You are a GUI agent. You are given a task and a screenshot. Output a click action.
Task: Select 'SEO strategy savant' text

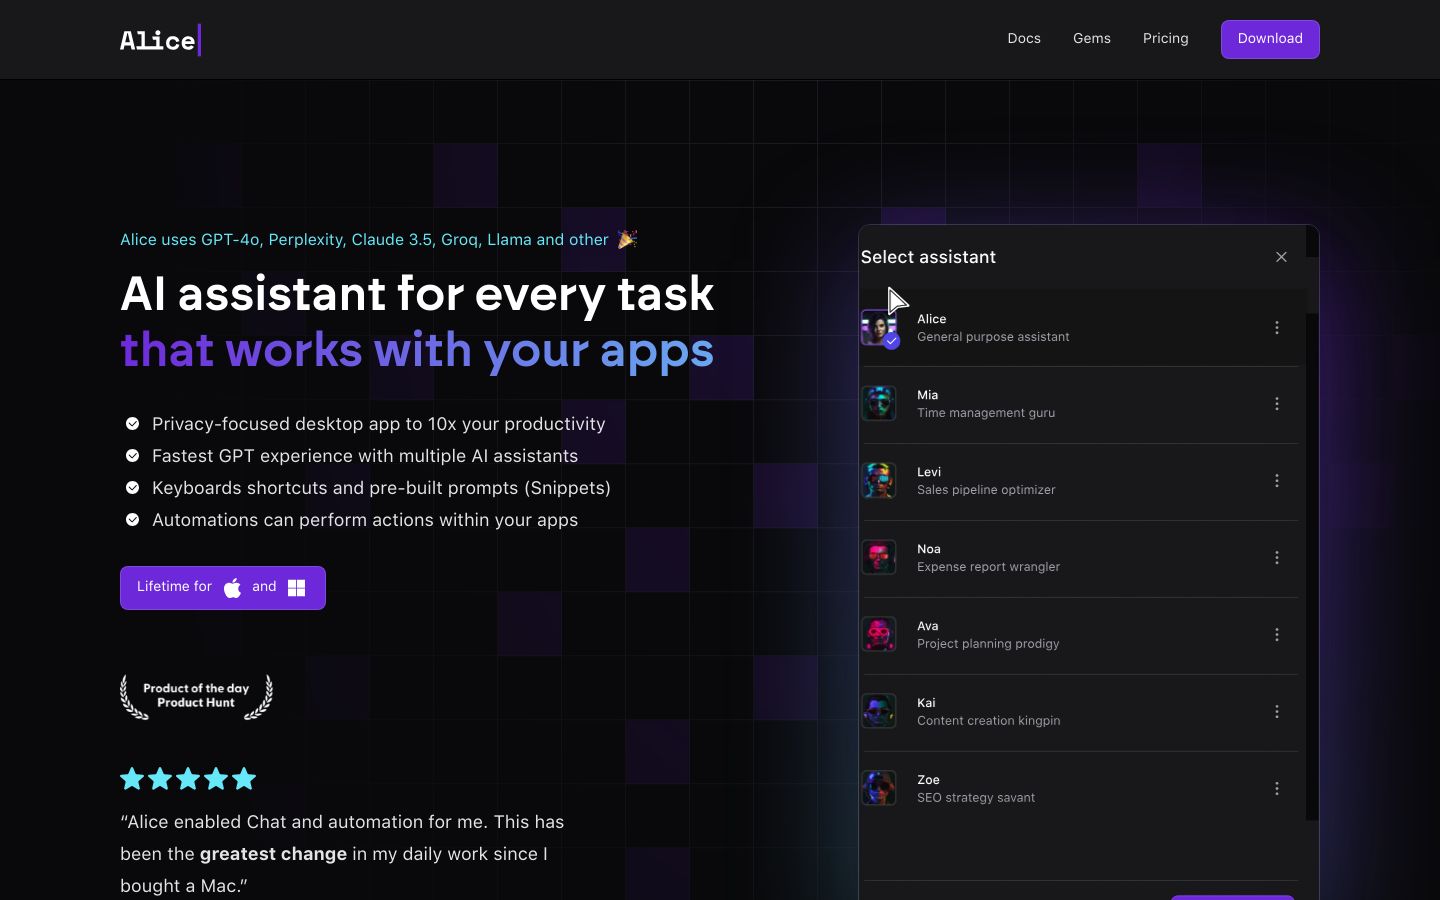tap(976, 798)
